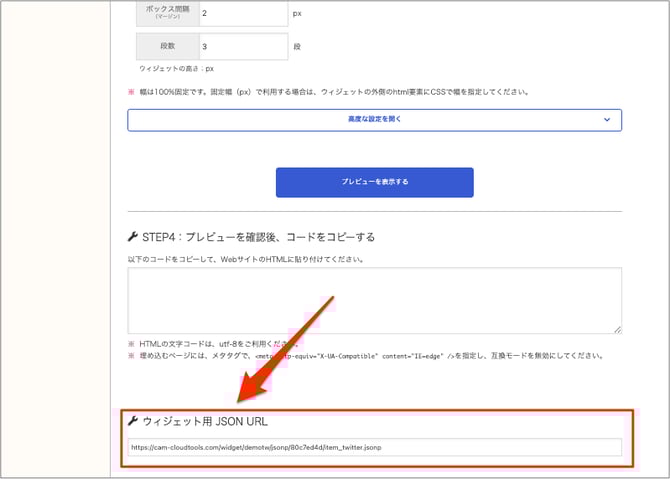Expand the 高度な設定を開く section

[374, 119]
